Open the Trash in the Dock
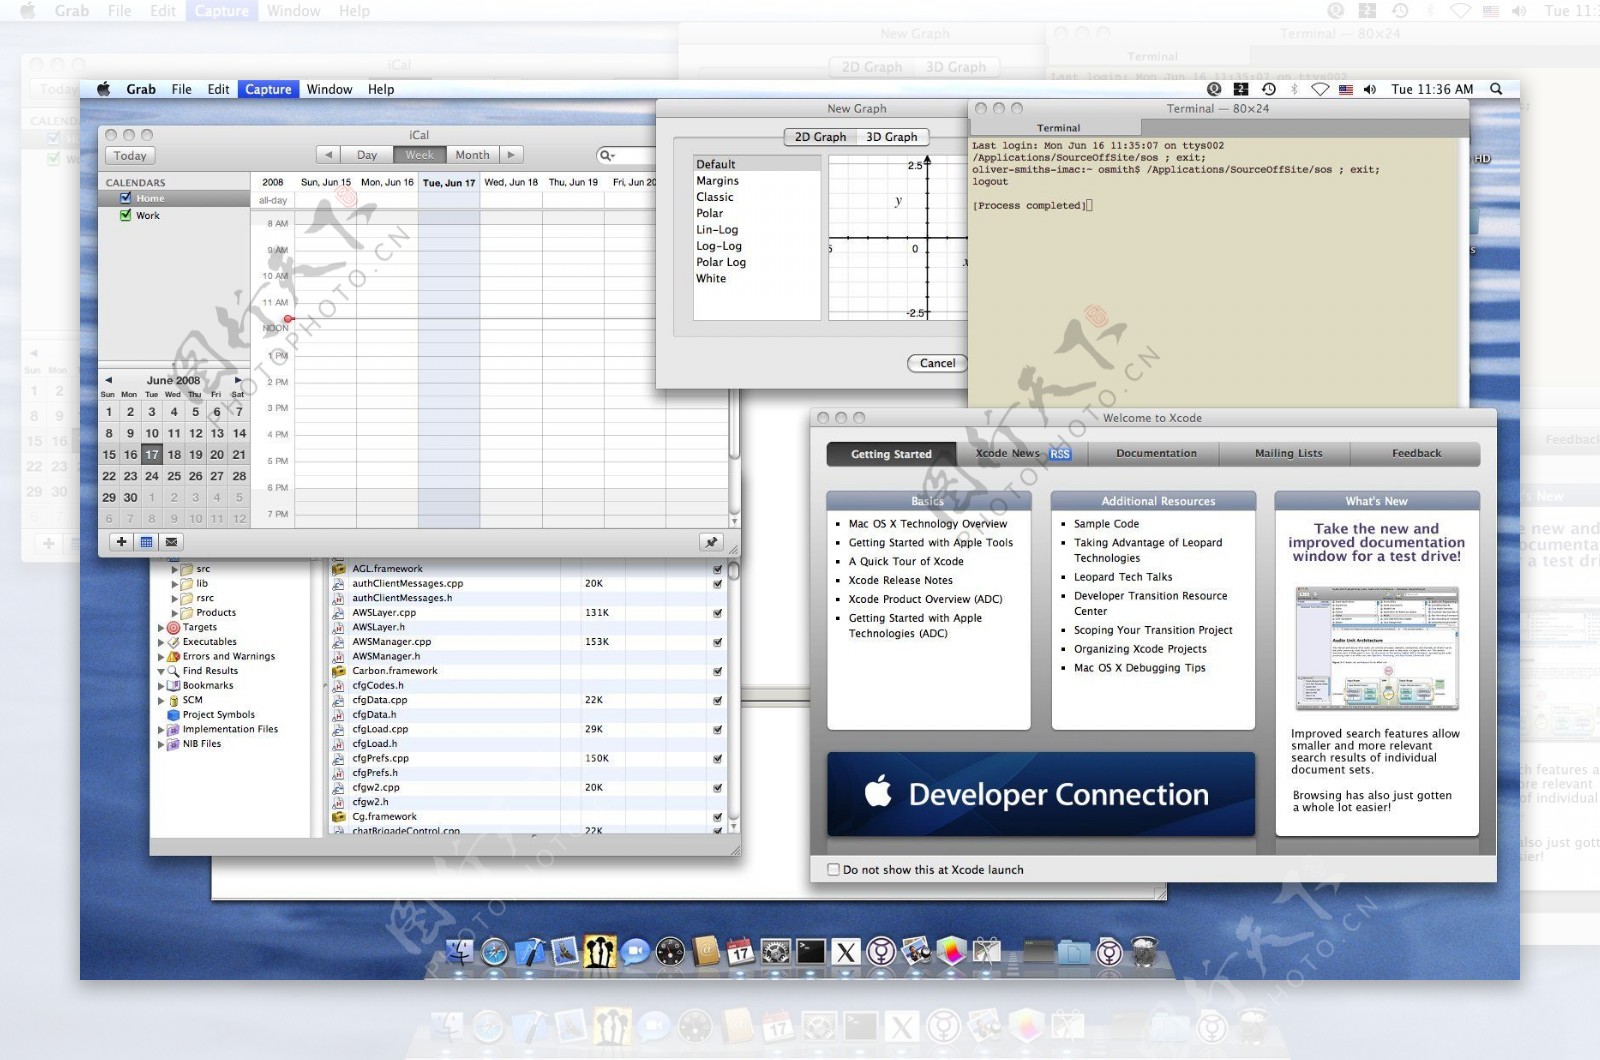The image size is (1600, 1060). pyautogui.click(x=1144, y=951)
